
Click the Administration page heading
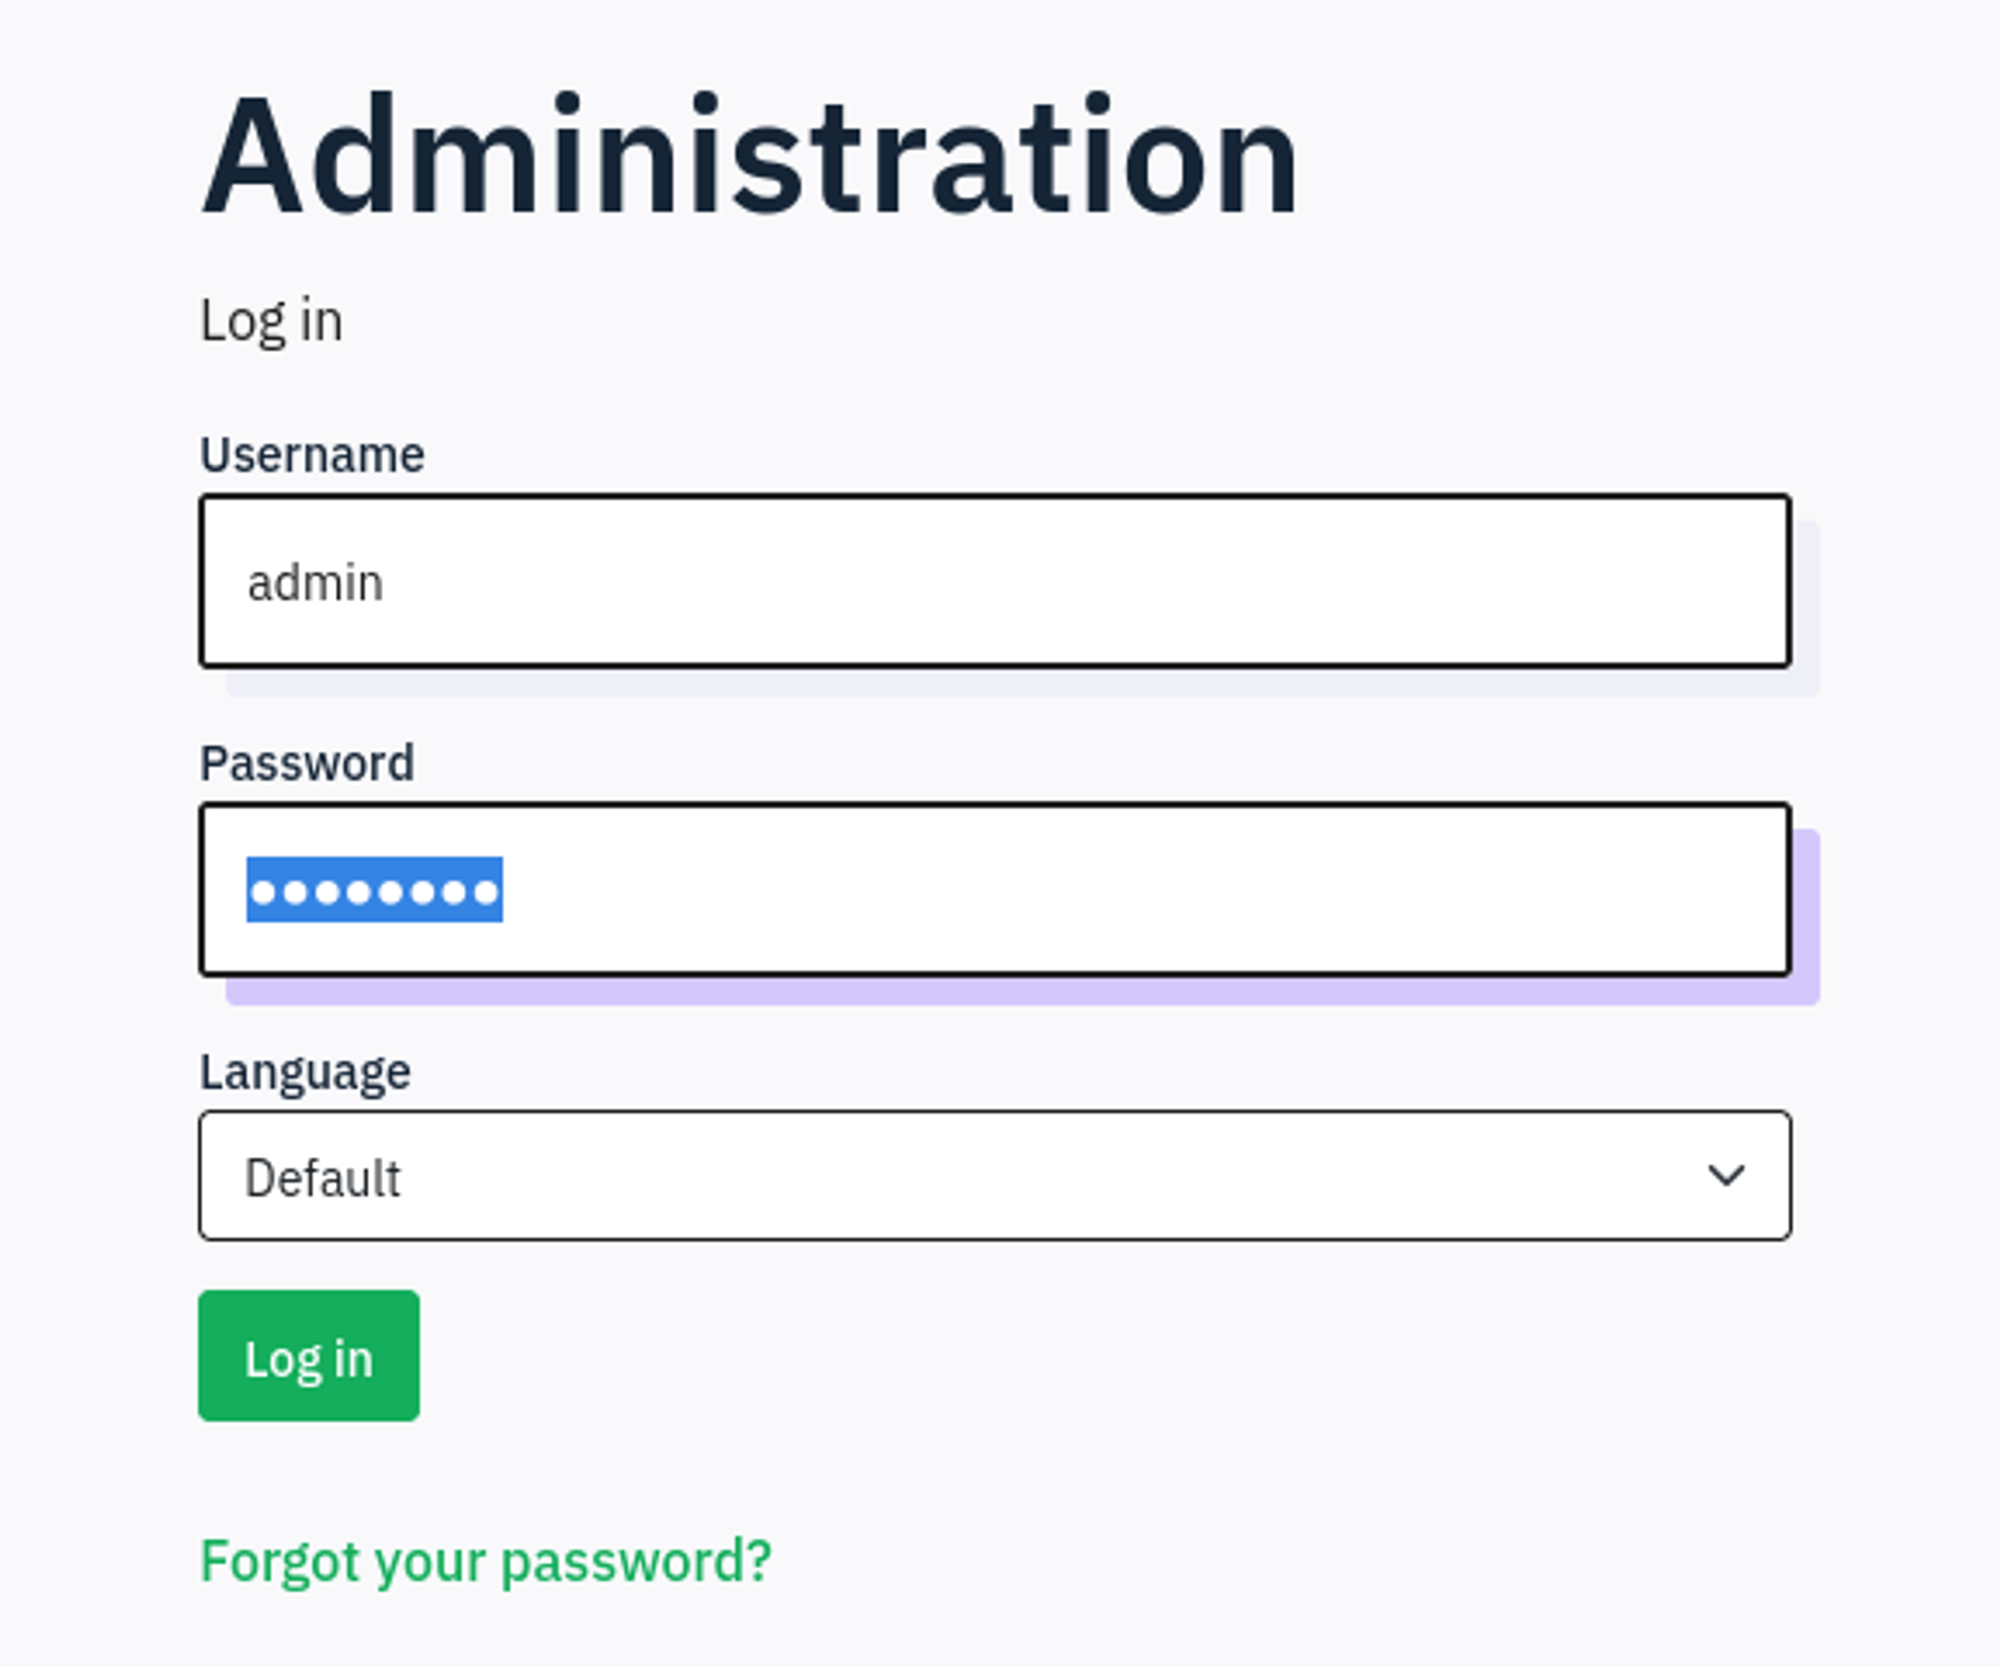click(x=750, y=155)
